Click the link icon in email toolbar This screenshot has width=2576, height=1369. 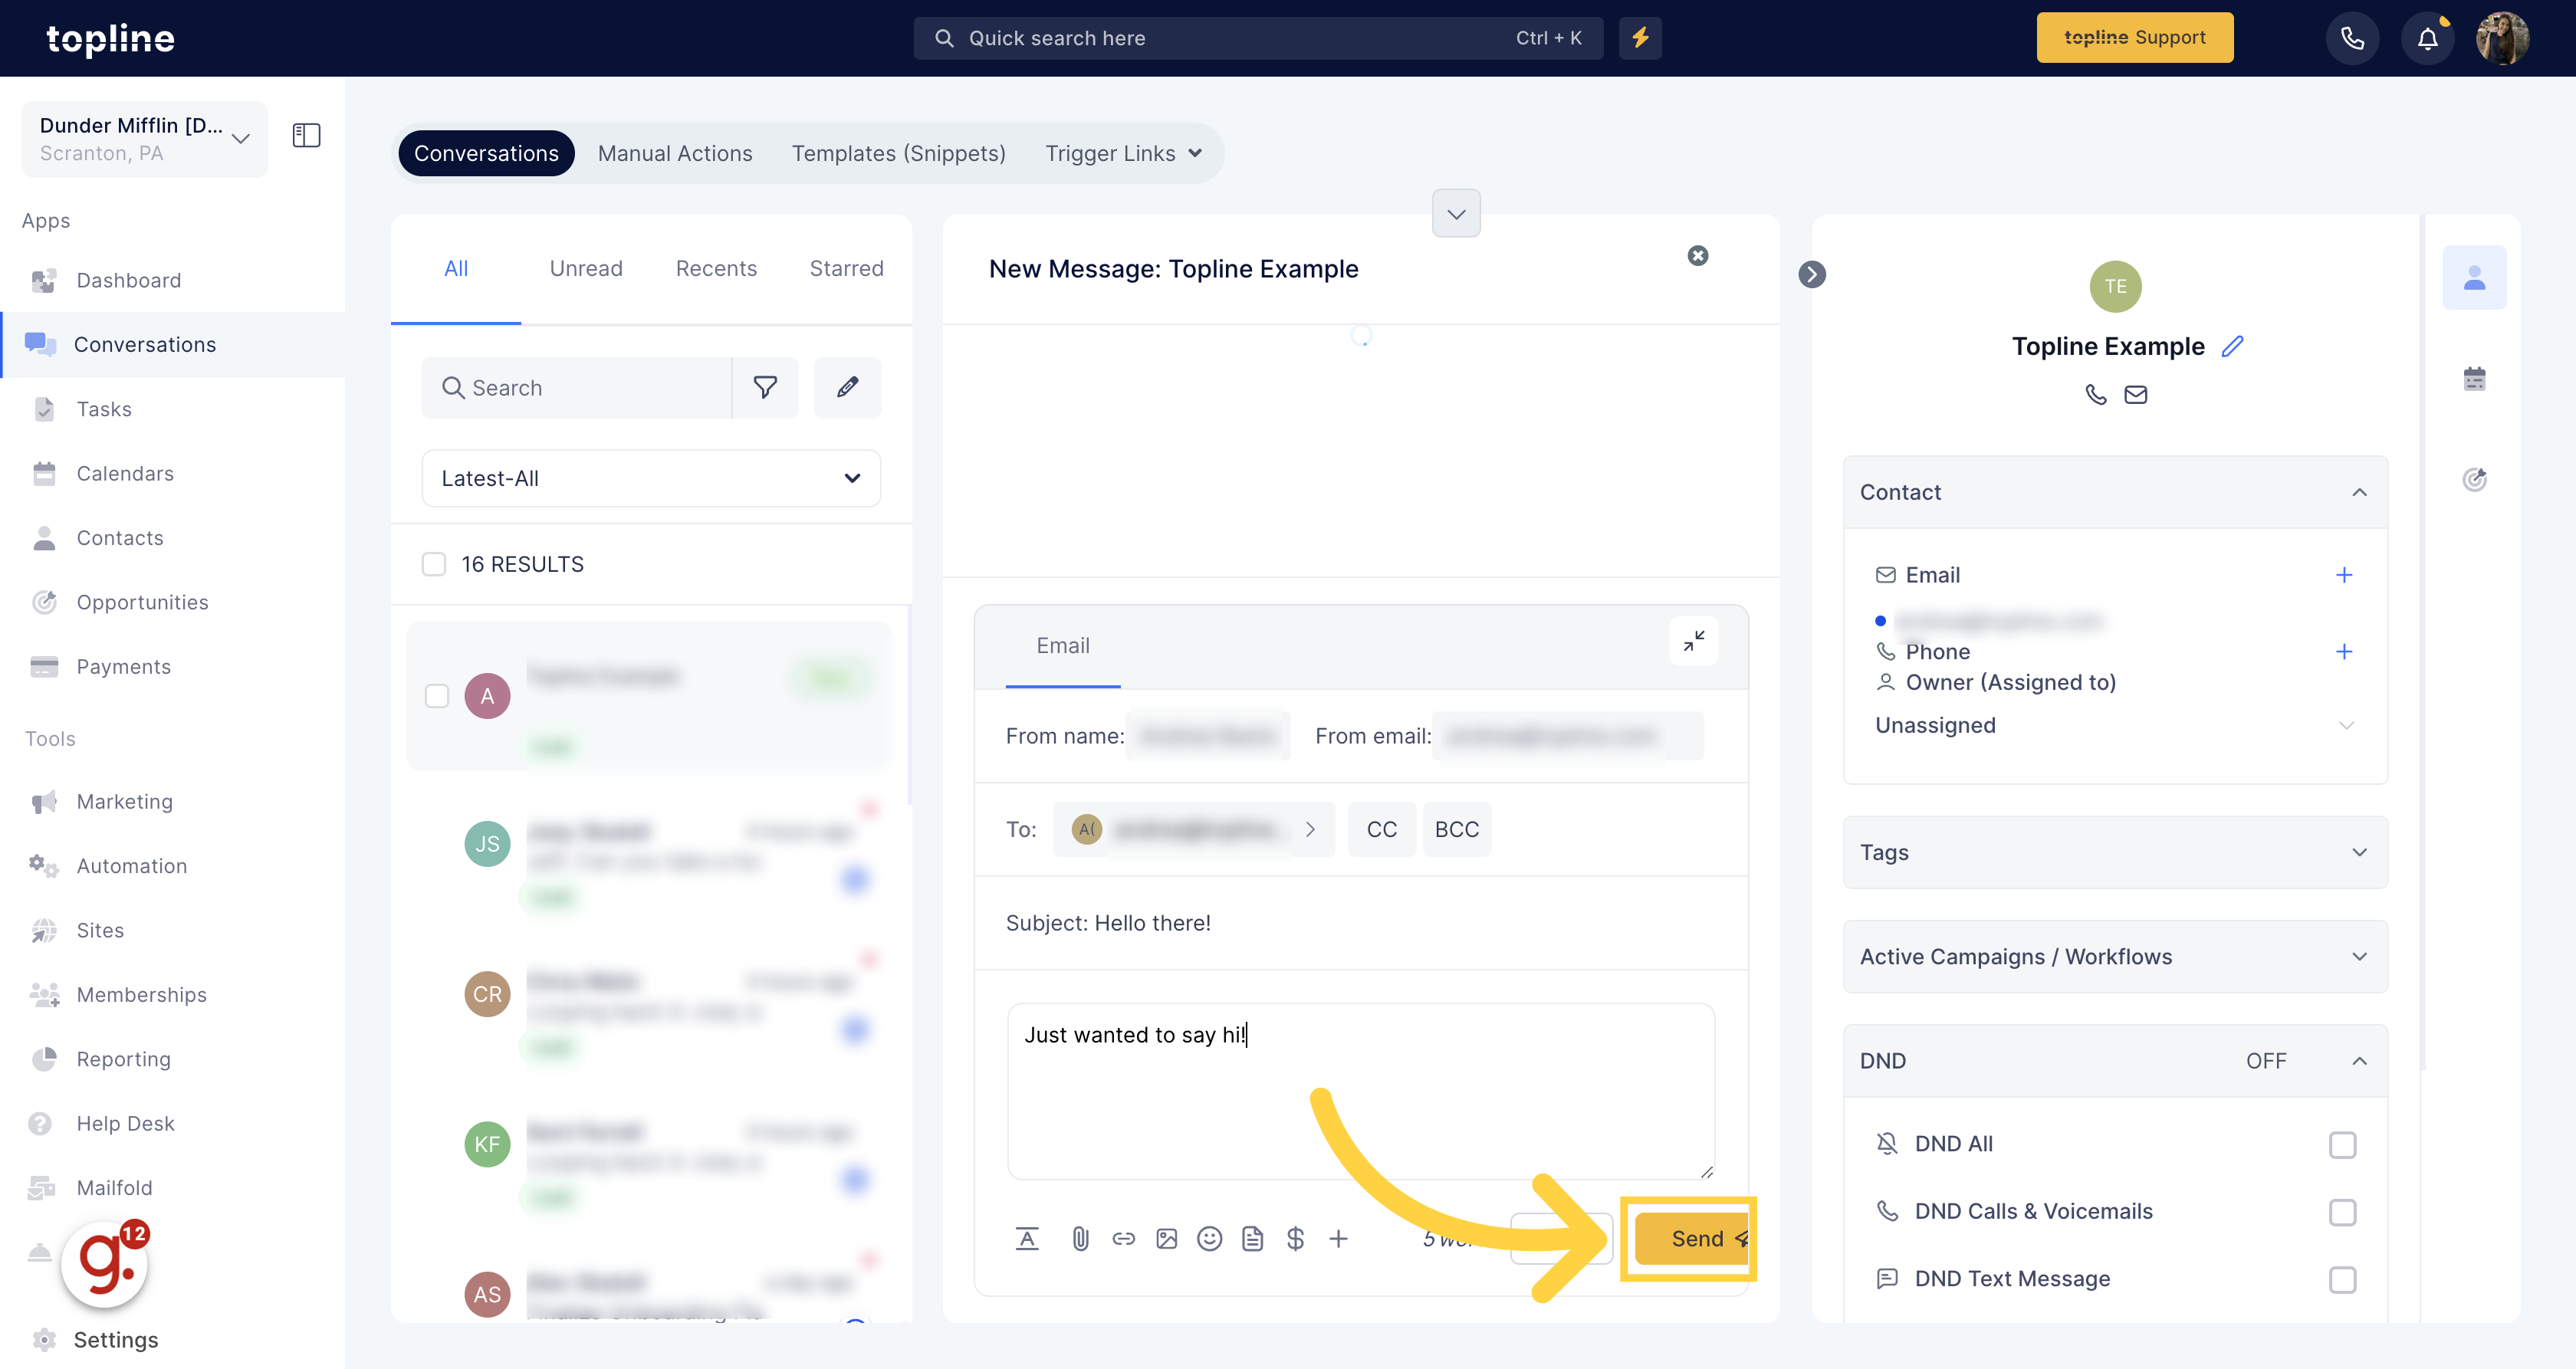[1122, 1238]
